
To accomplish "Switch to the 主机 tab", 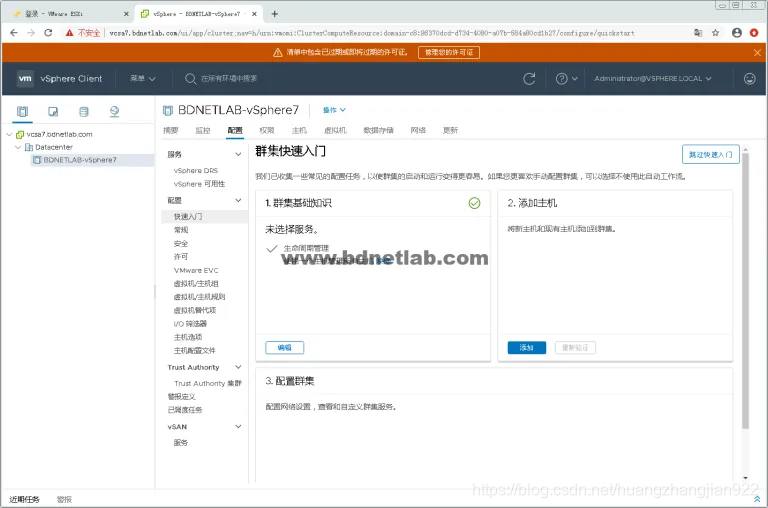I will pos(299,130).
